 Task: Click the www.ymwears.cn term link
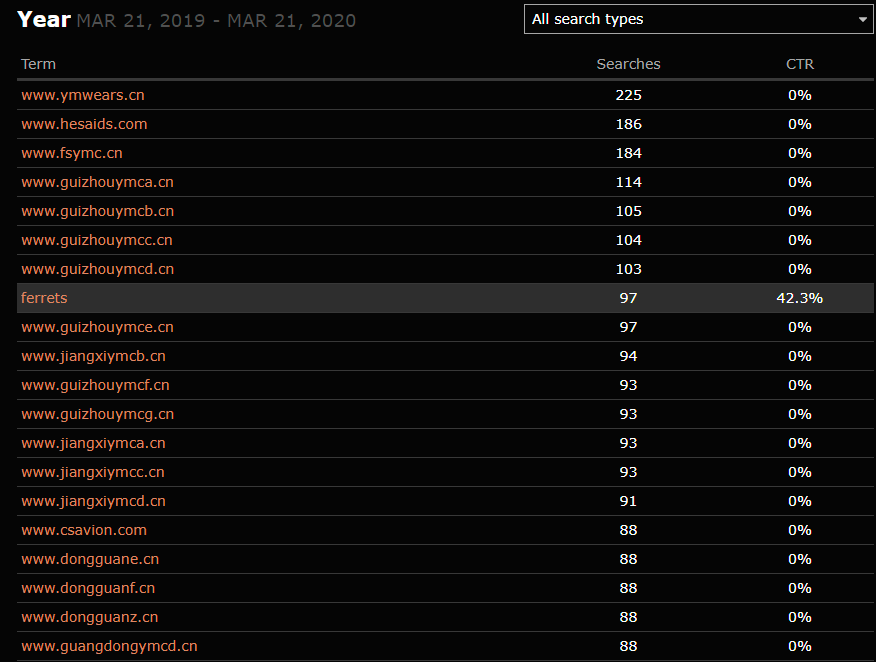83,95
